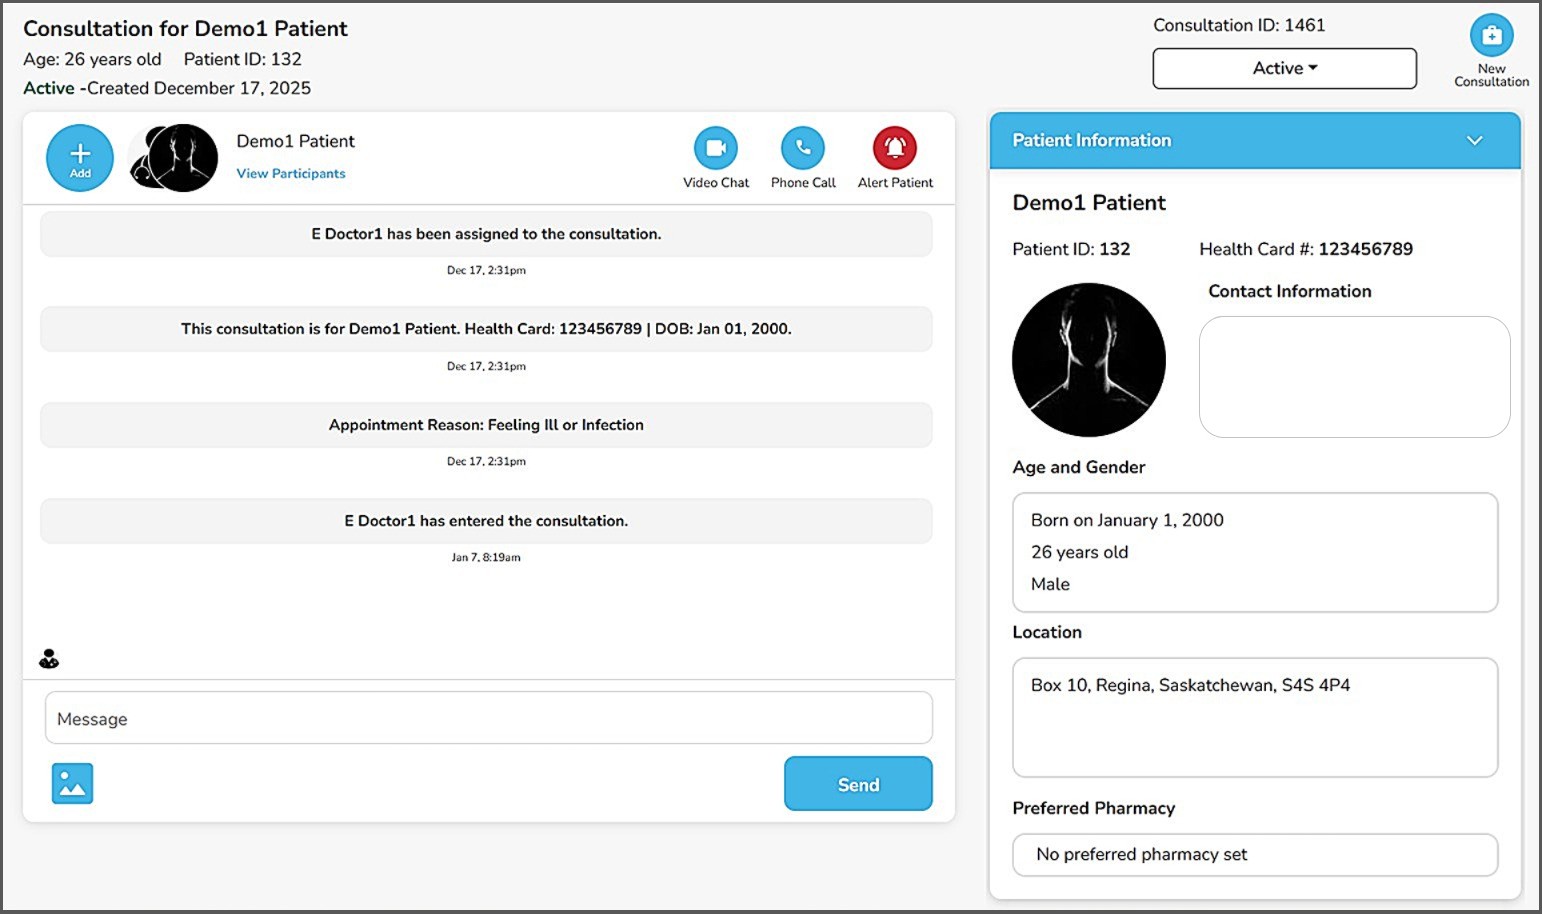Start a Video Chat with patient

715,149
